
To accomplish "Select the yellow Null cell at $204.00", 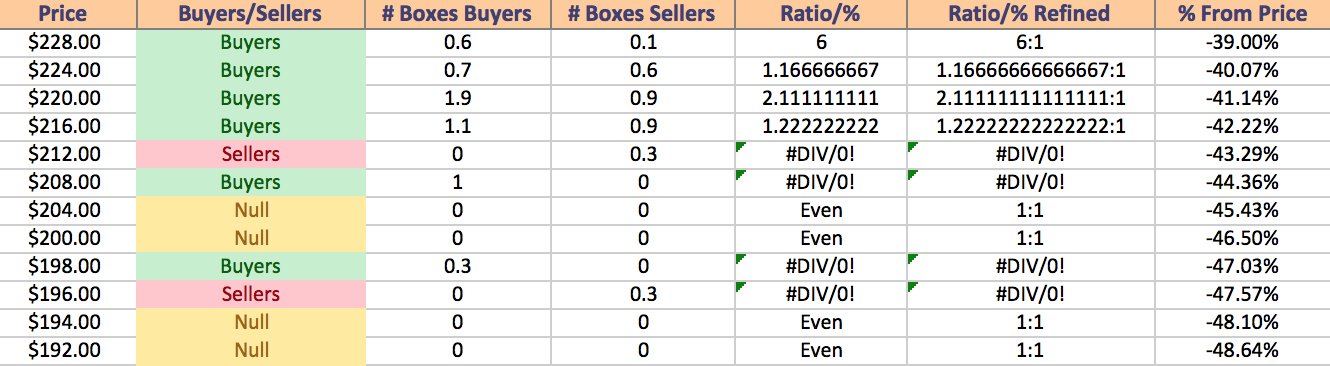I will coord(251,211).
